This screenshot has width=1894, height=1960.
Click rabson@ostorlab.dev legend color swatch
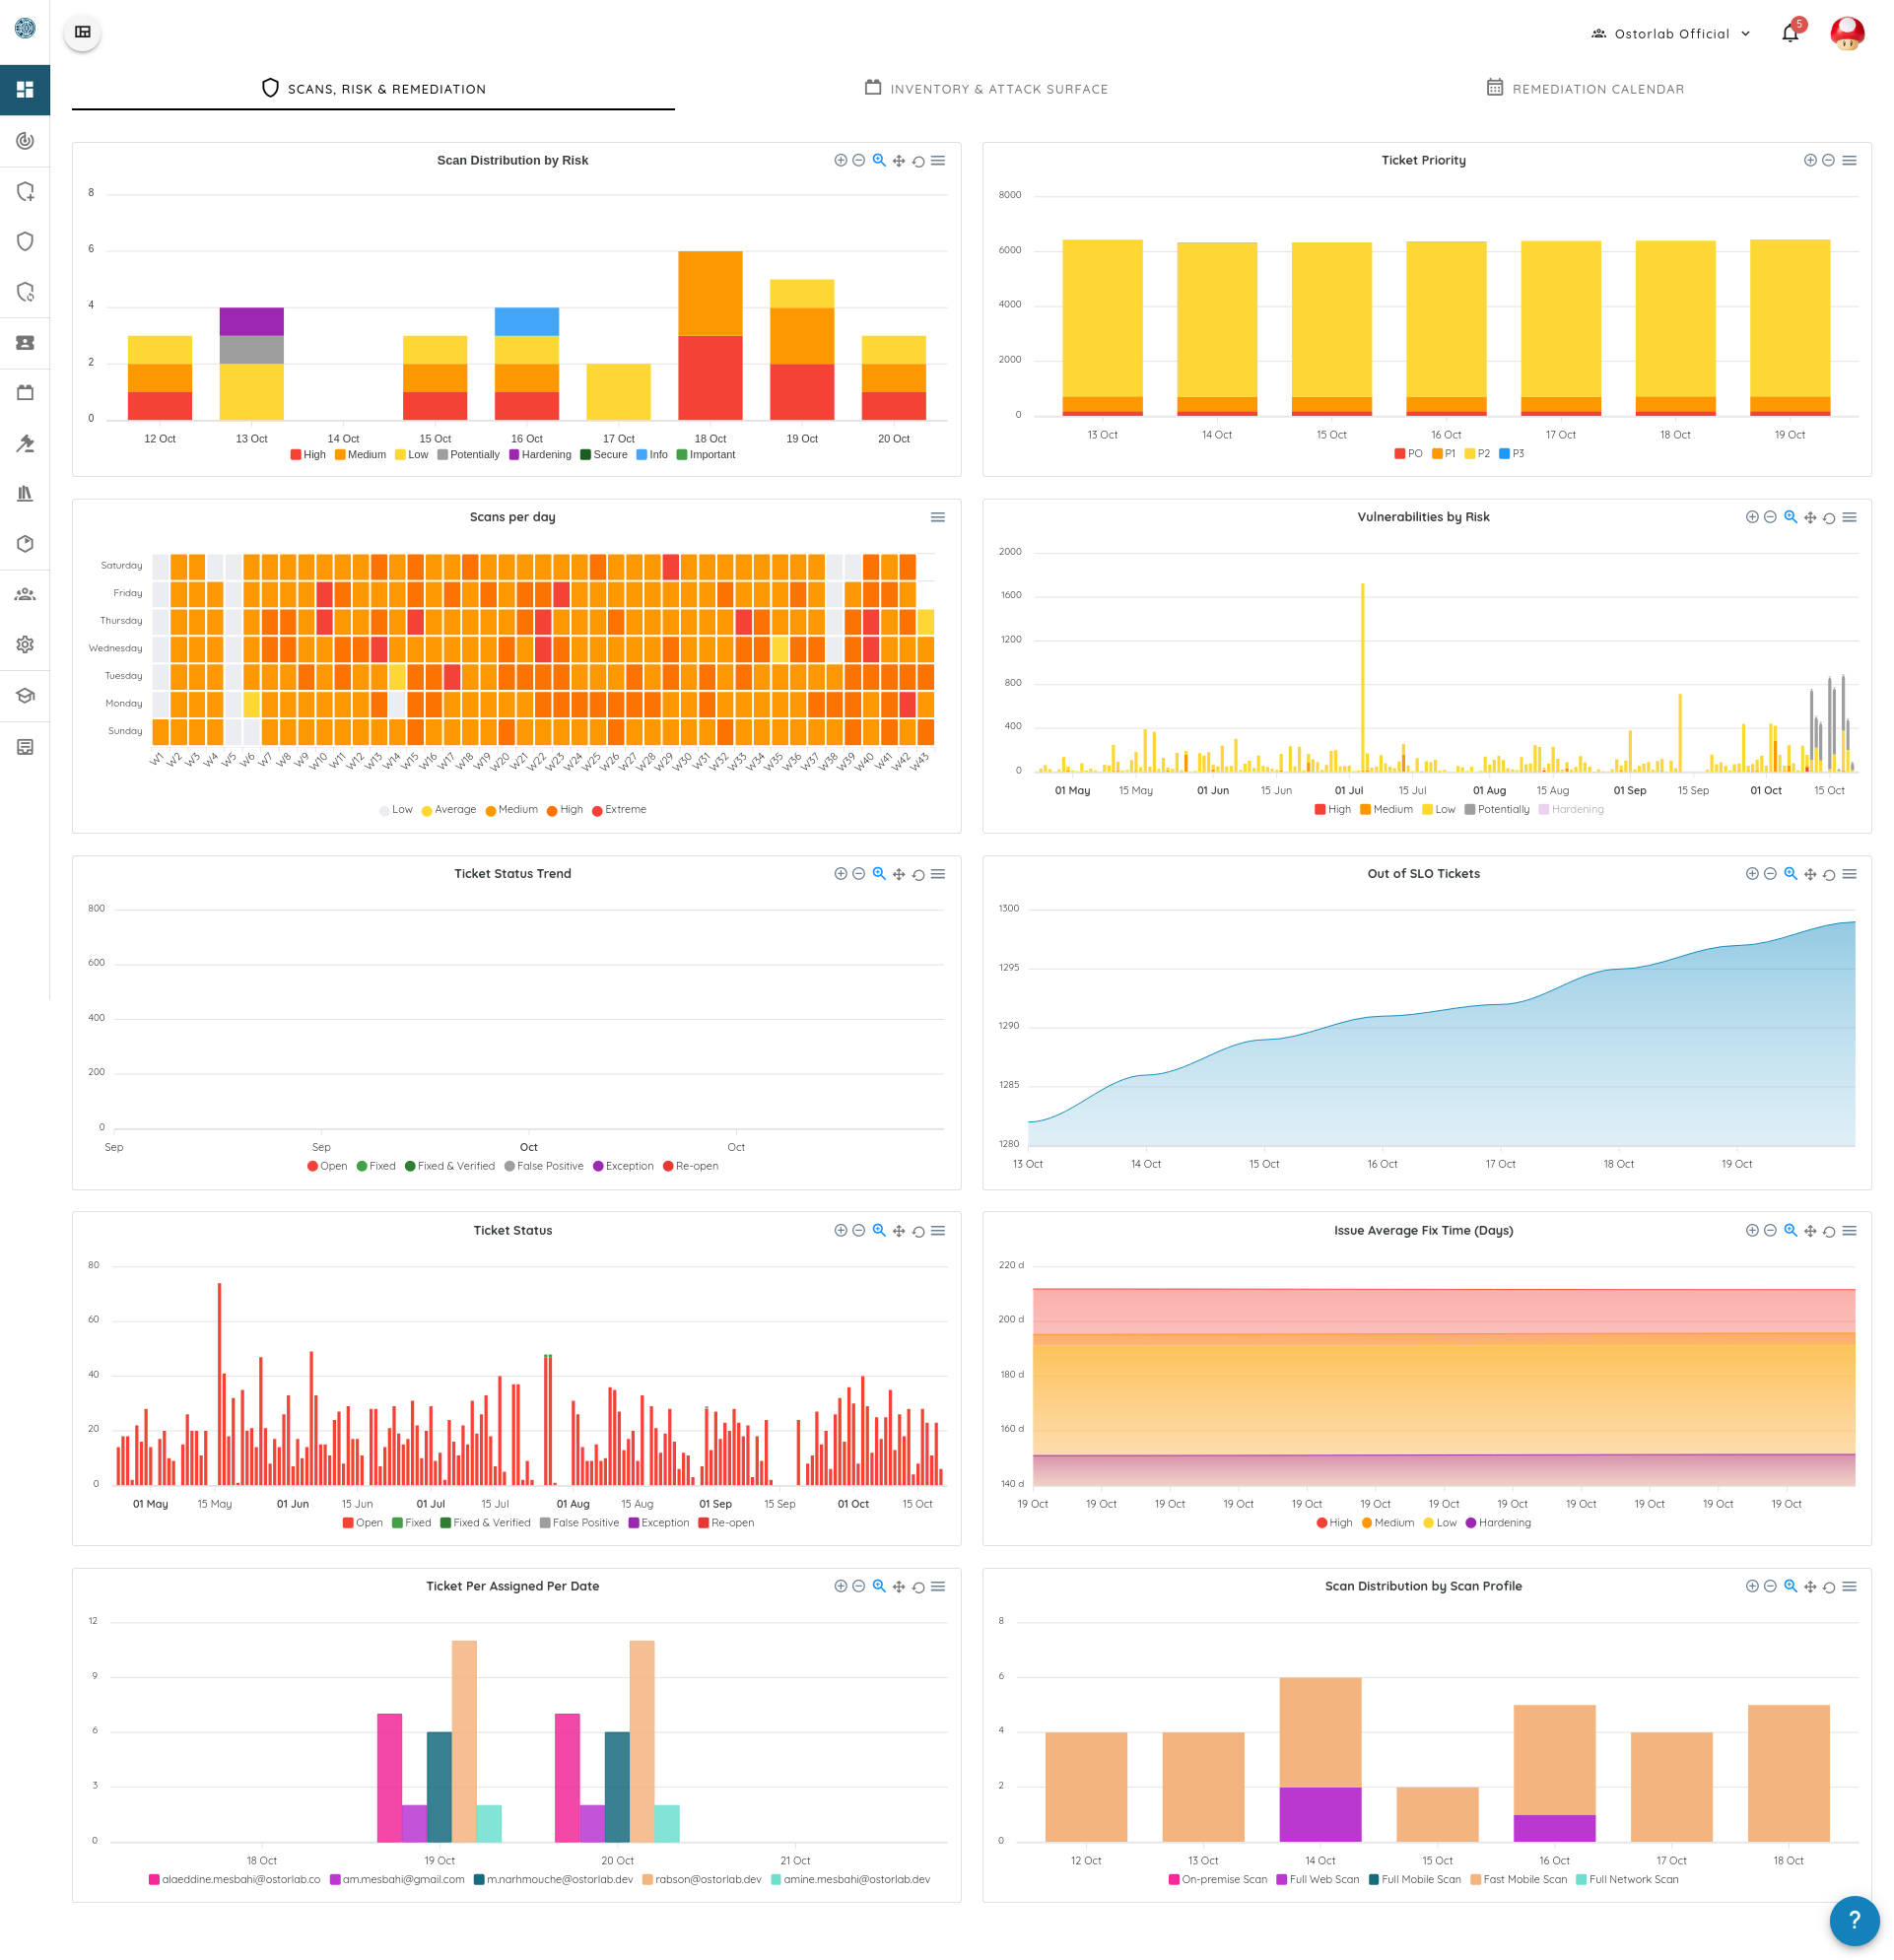648,1880
